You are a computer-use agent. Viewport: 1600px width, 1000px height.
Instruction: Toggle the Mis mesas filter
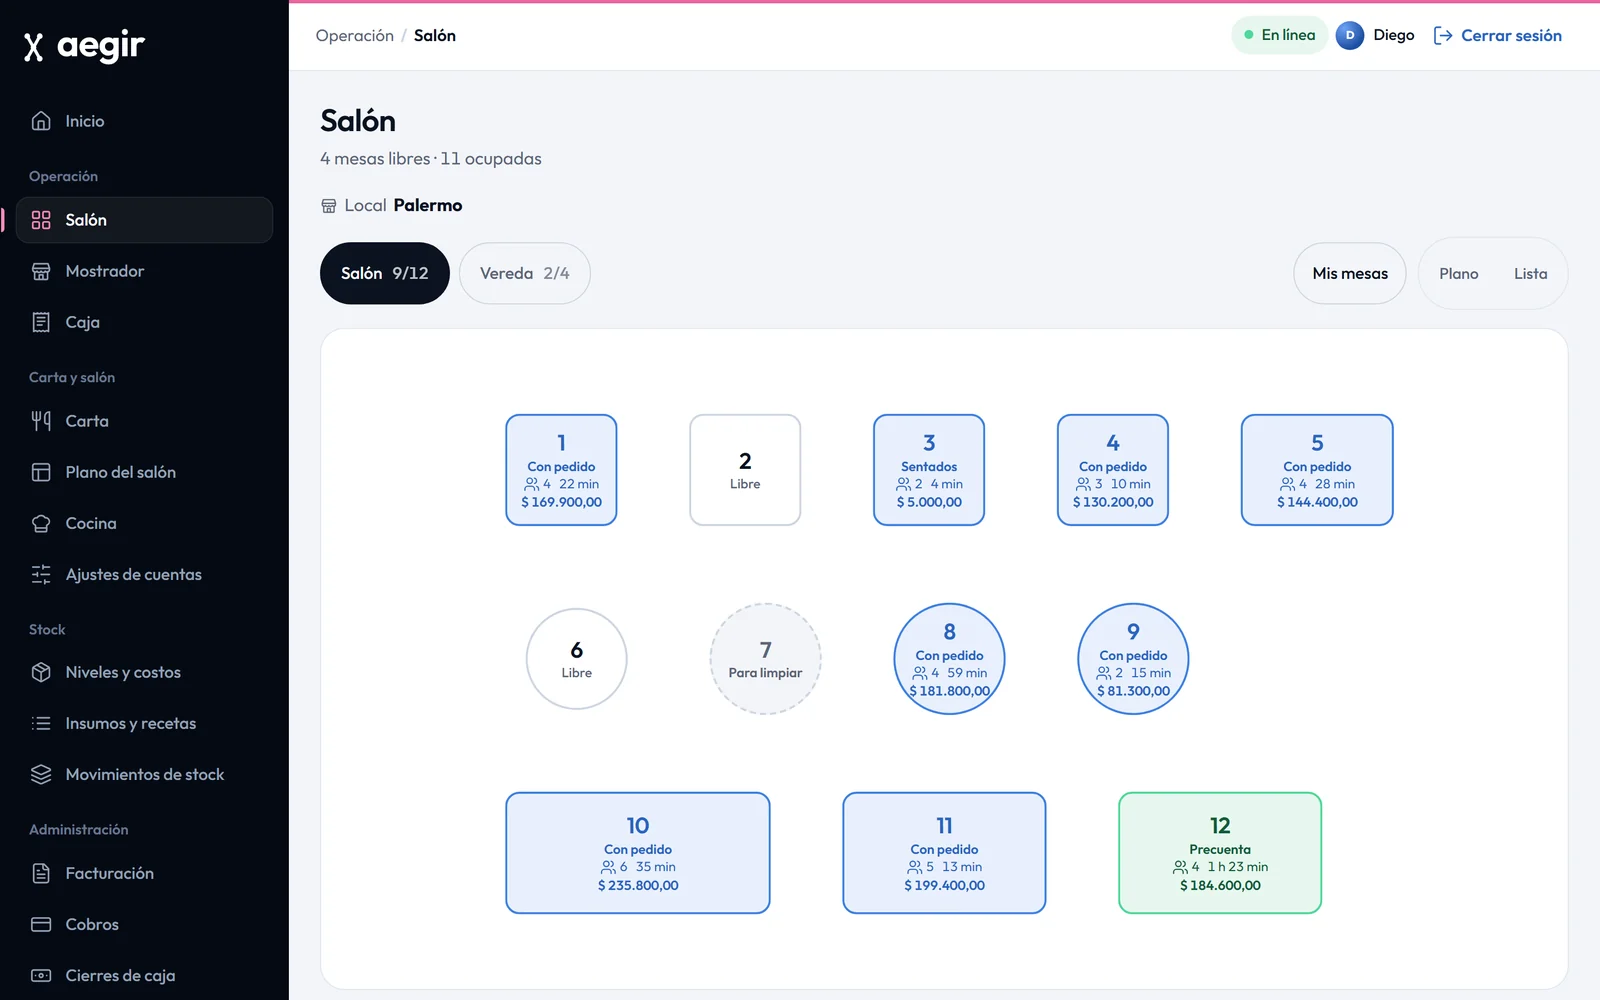coord(1350,273)
